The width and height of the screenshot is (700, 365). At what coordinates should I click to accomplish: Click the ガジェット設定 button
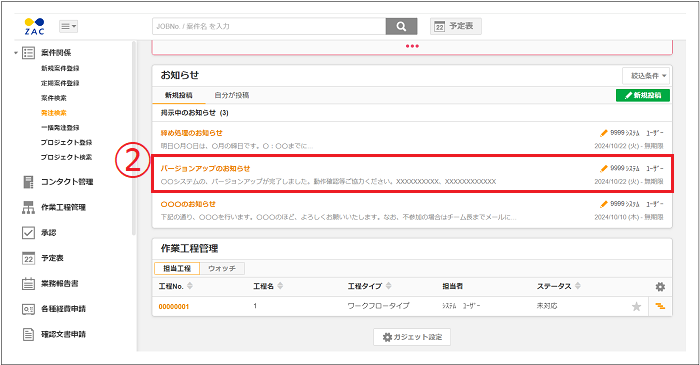[x=412, y=337]
